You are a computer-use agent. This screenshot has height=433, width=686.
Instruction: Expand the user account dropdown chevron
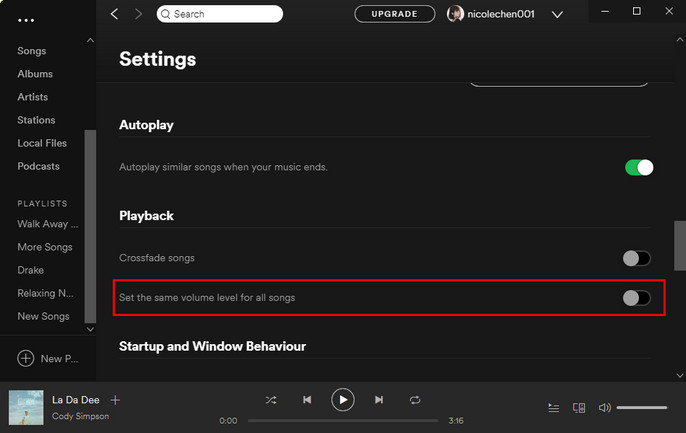[x=557, y=14]
